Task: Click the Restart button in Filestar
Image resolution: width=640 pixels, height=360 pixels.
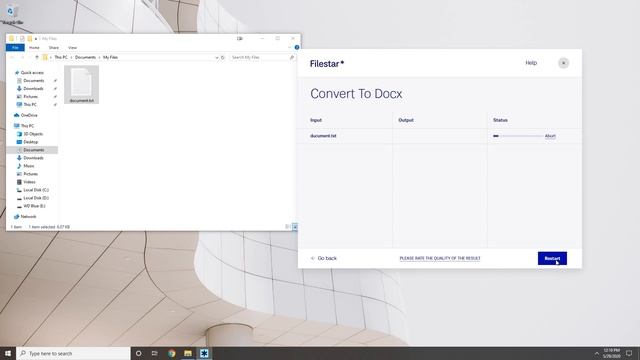Action: point(552,258)
